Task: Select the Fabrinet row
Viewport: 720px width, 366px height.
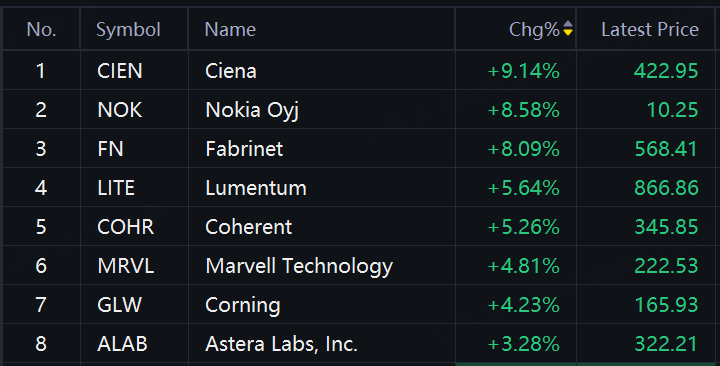Action: pyautogui.click(x=358, y=149)
